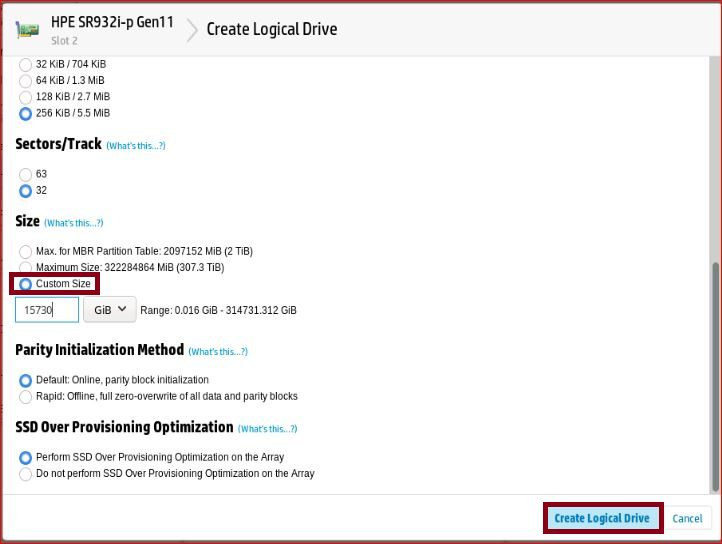Viewport: 722px width, 544px height.
Task: Select Default online parity block initialization
Action: [x=26, y=380]
